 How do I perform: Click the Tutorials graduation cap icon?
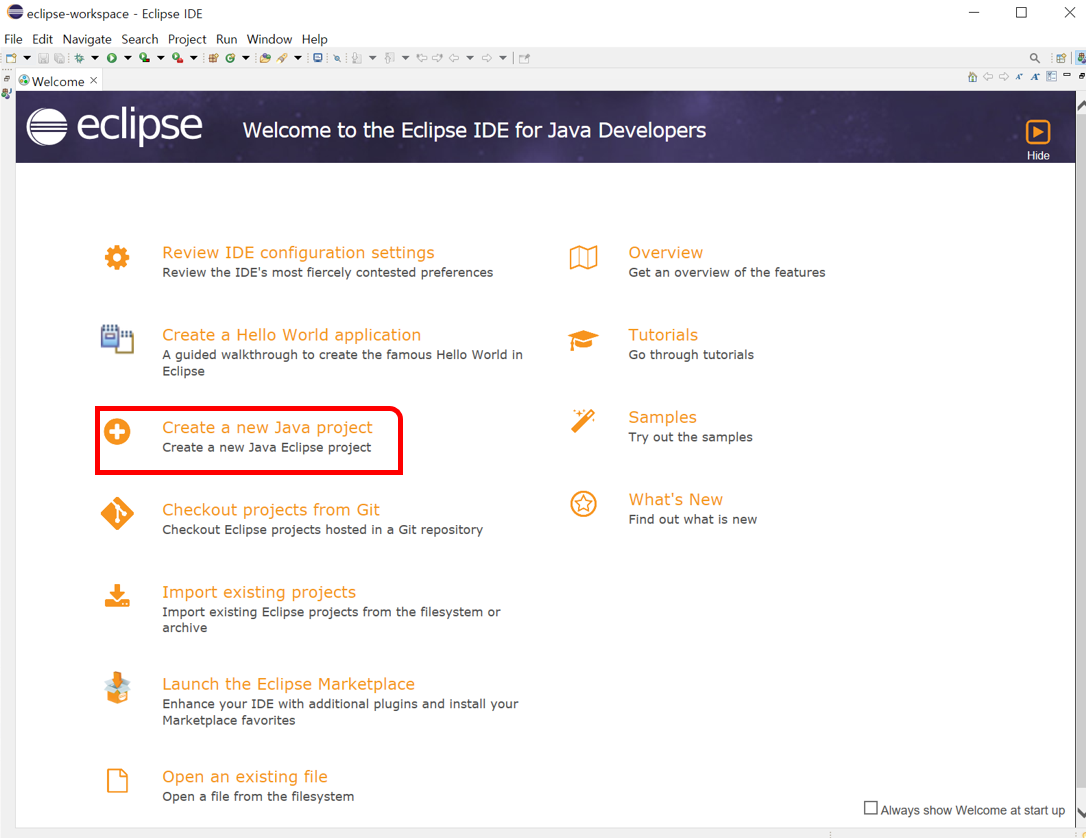pyautogui.click(x=583, y=340)
